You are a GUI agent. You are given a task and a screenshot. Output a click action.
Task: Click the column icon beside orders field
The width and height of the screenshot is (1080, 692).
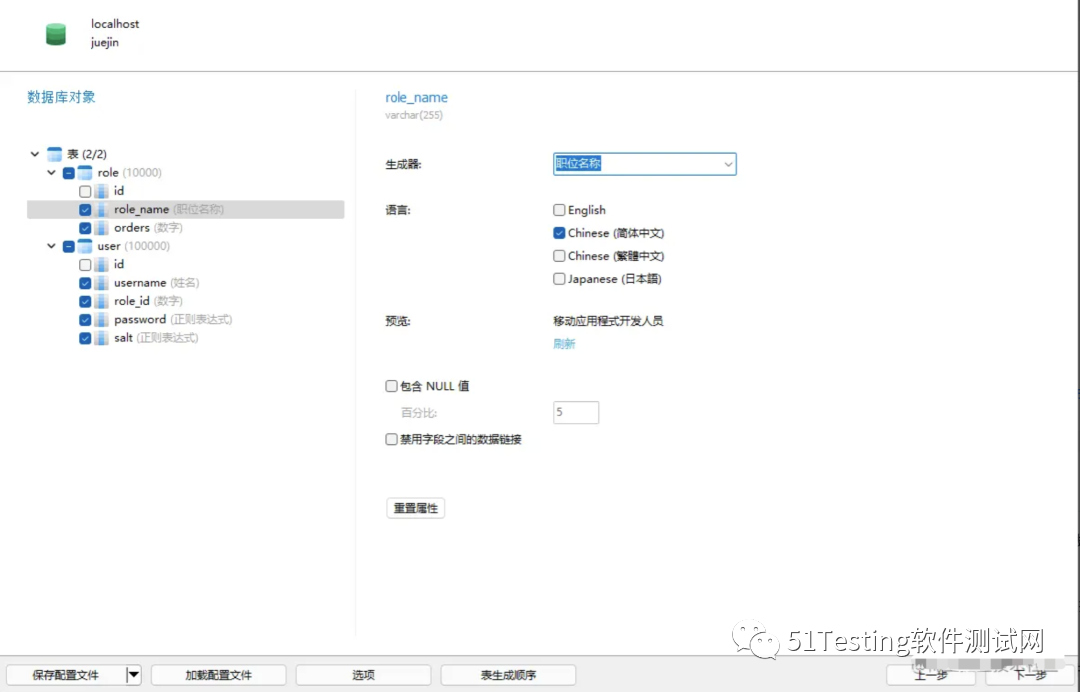[103, 227]
